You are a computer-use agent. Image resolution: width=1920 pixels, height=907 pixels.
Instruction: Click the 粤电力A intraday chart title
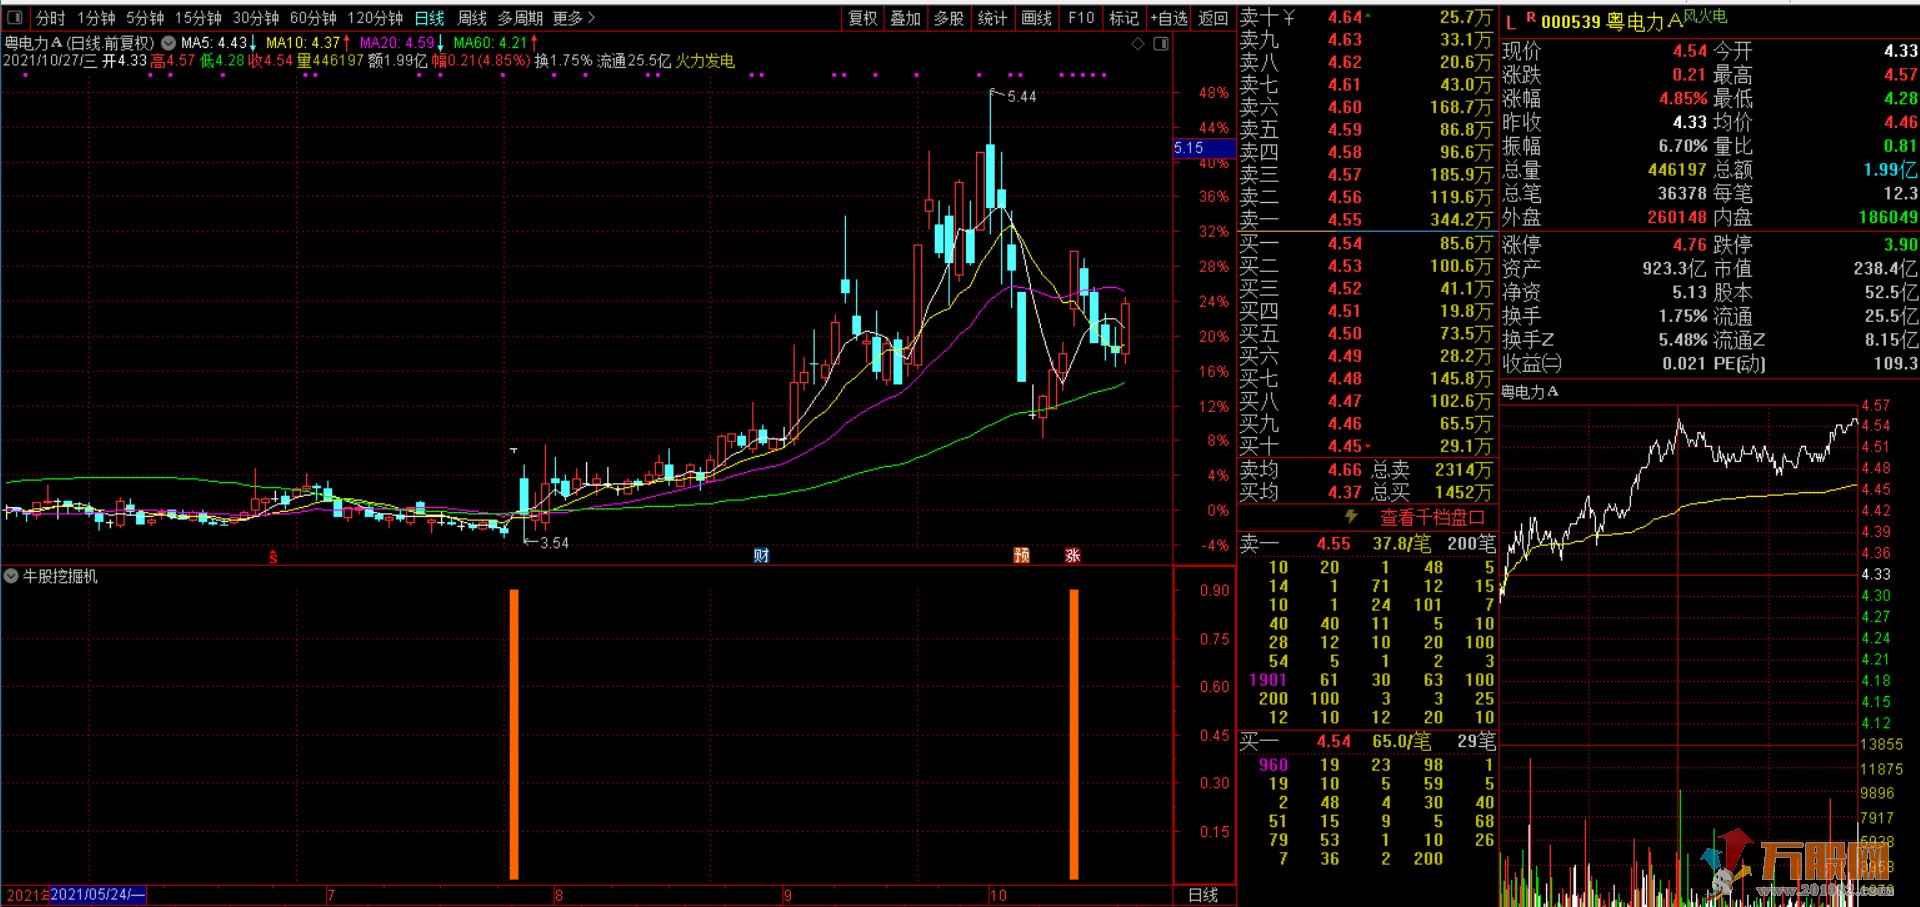coord(1530,392)
